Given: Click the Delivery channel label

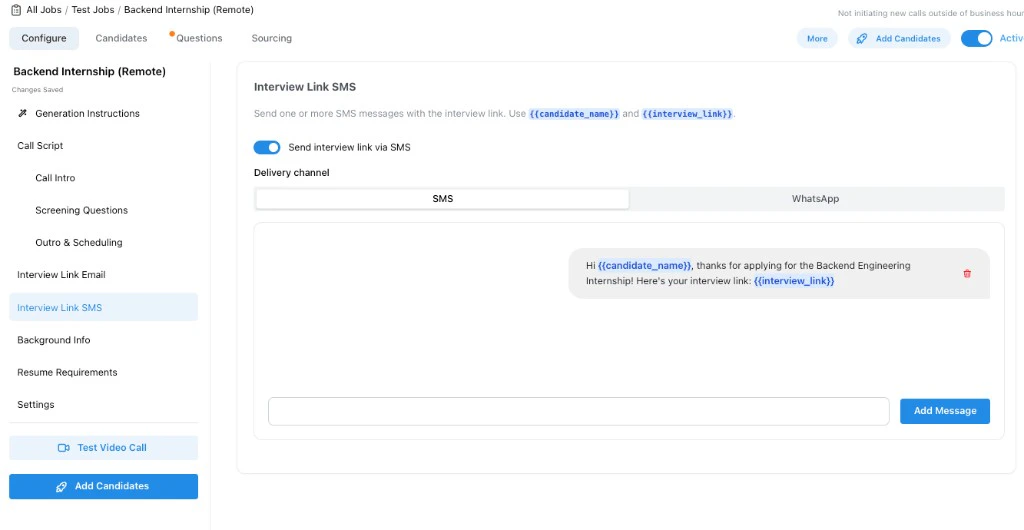Looking at the screenshot, I should point(291,173).
